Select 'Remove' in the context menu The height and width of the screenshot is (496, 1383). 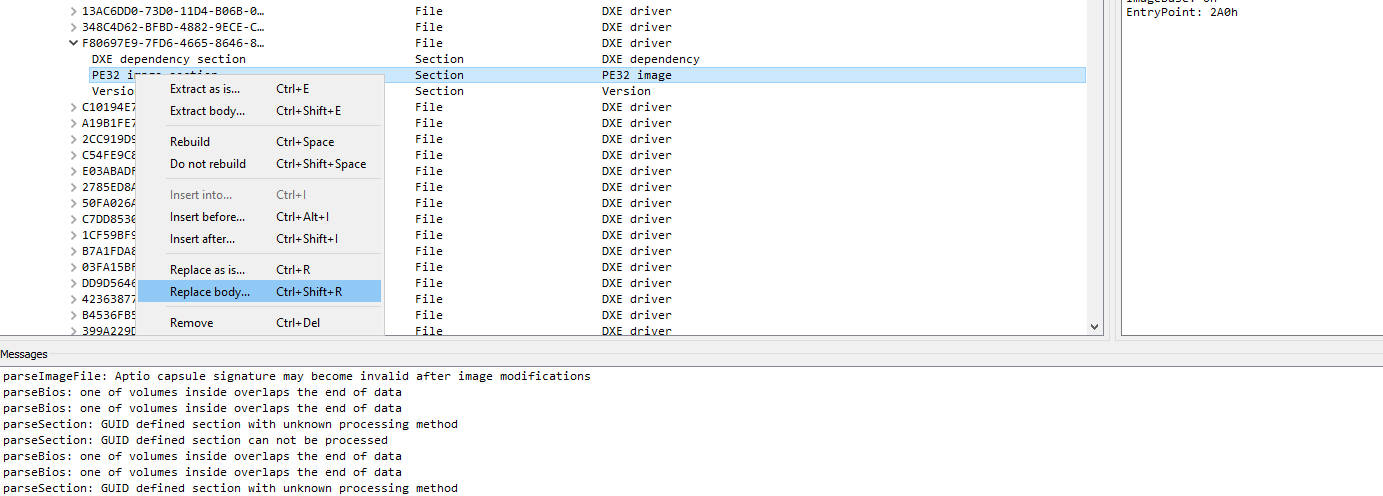point(259,323)
